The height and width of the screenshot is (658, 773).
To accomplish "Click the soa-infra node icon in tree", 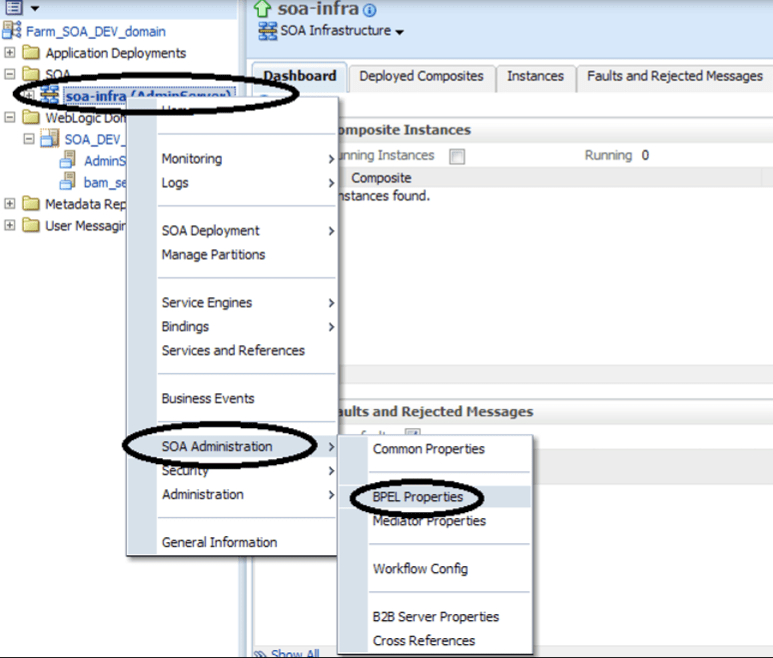I will pos(49,95).
